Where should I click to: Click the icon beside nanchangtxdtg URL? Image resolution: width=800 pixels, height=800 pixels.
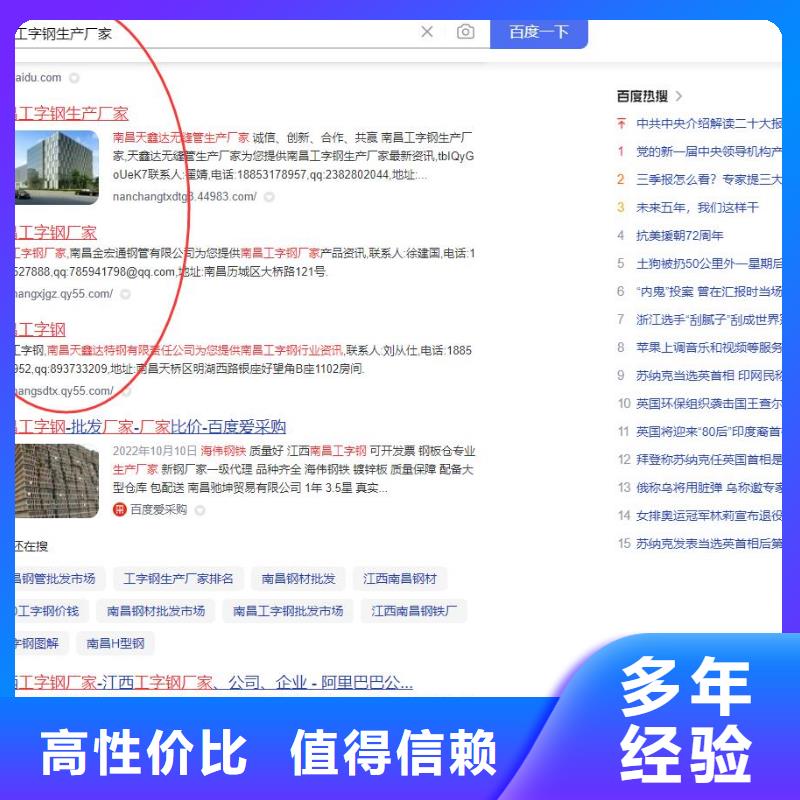[269, 197]
